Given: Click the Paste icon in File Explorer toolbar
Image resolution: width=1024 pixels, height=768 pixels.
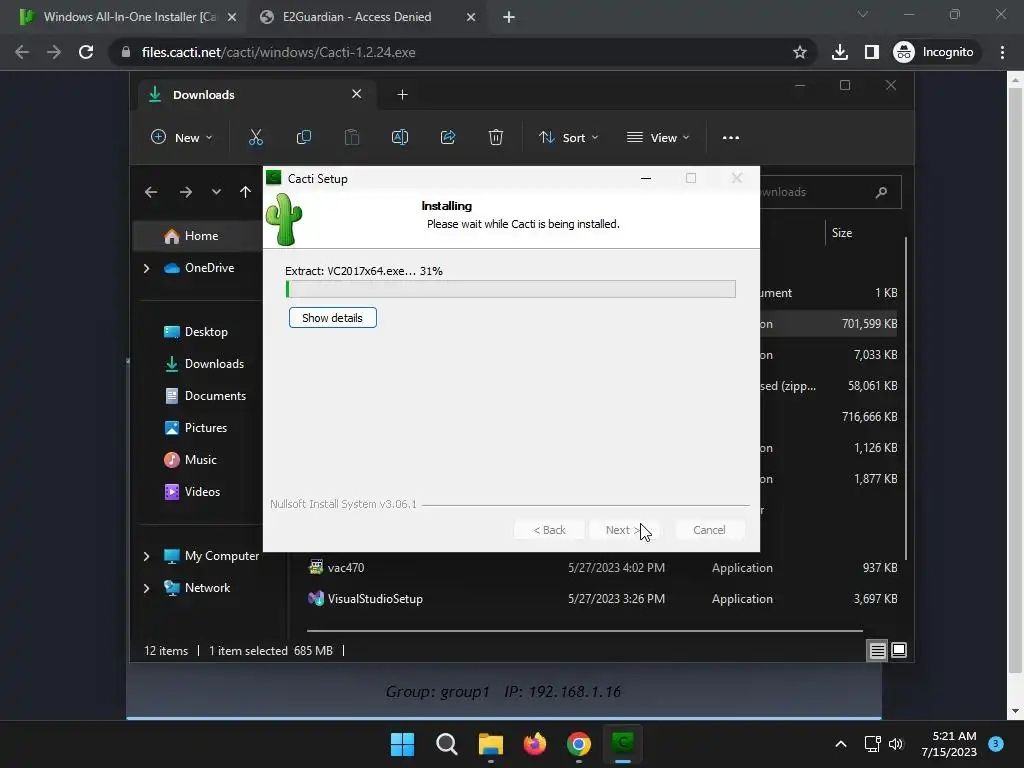Looking at the screenshot, I should (352, 137).
